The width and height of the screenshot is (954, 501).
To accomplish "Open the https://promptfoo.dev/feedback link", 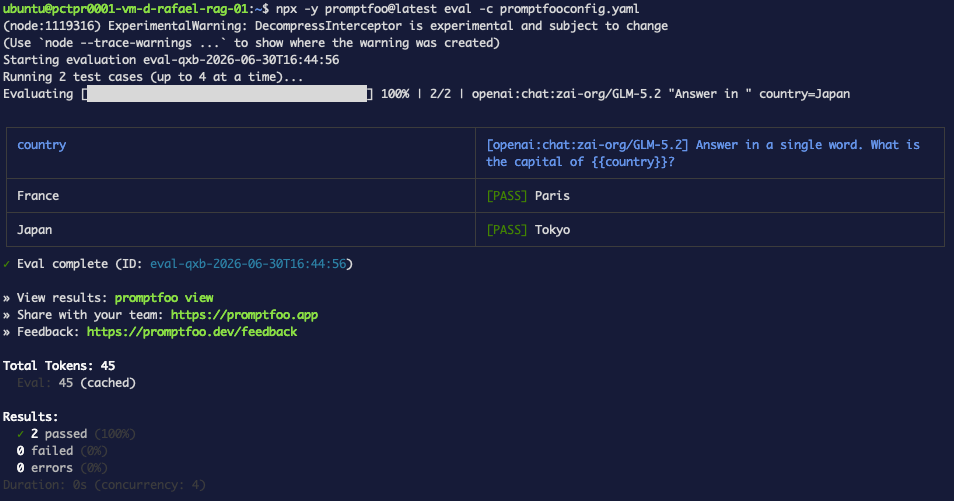I will (192, 332).
